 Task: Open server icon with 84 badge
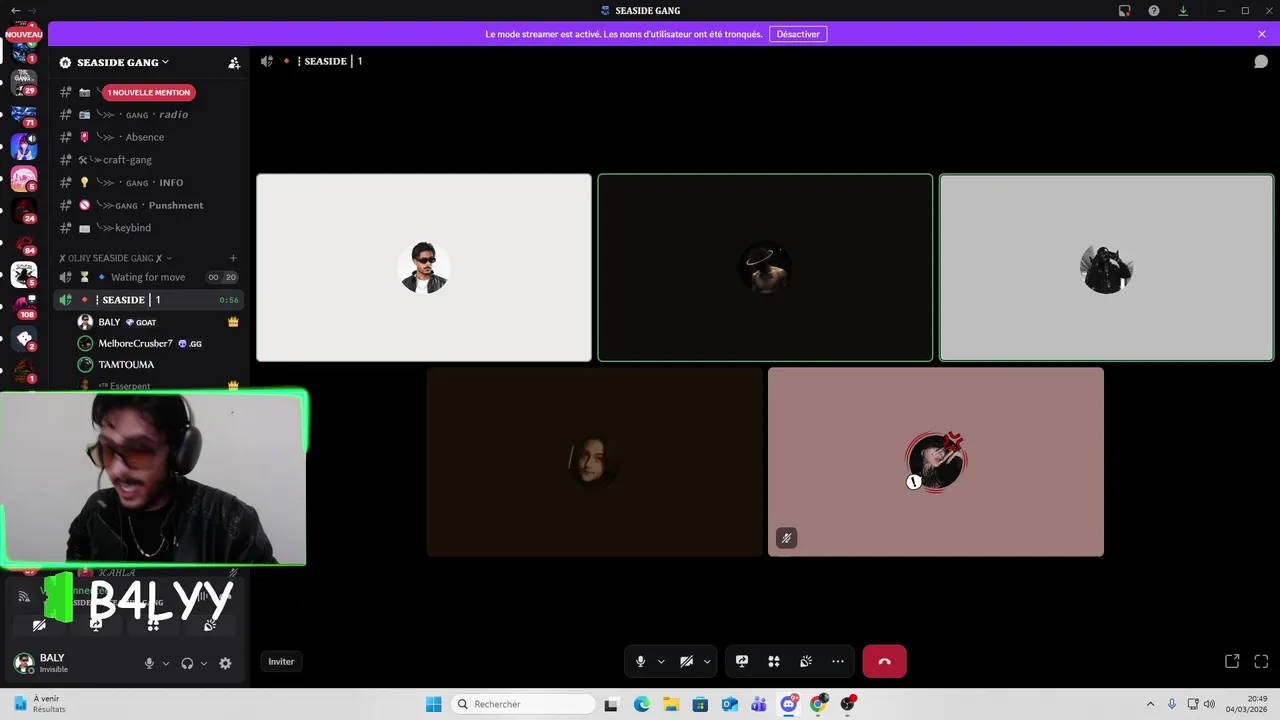24,243
